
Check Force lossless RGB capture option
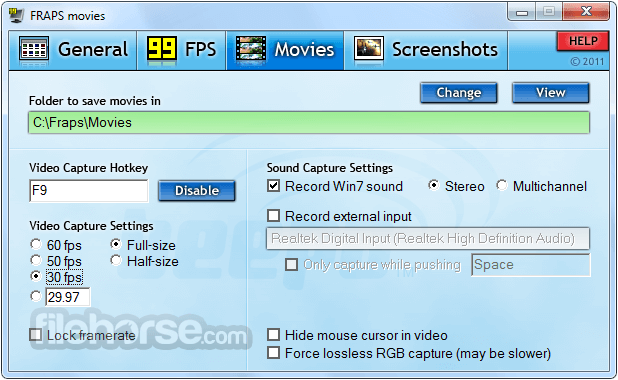[274, 353]
